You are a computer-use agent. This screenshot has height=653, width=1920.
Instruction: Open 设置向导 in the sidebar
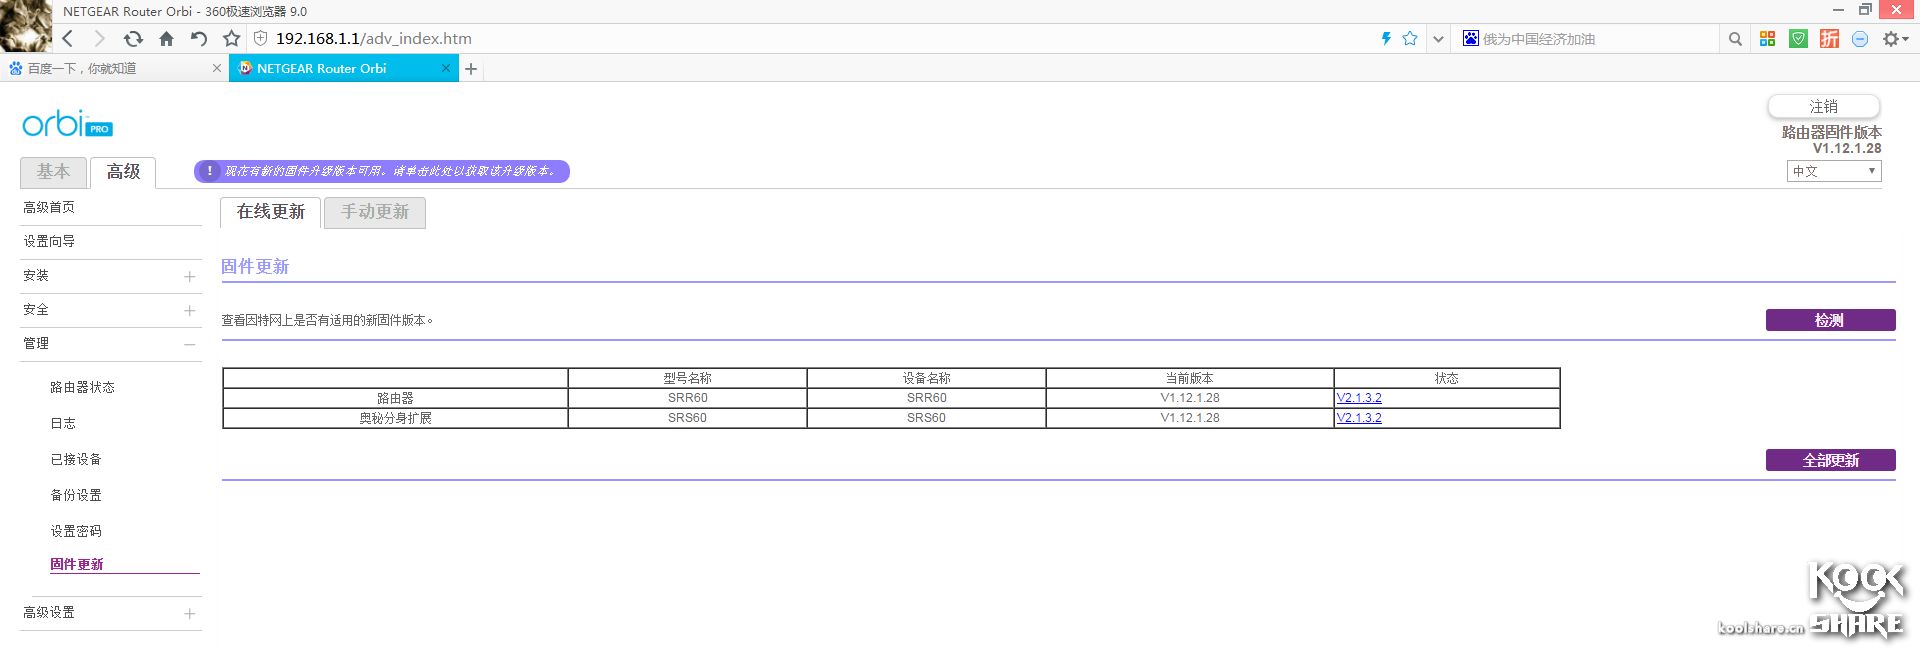pyautogui.click(x=49, y=241)
